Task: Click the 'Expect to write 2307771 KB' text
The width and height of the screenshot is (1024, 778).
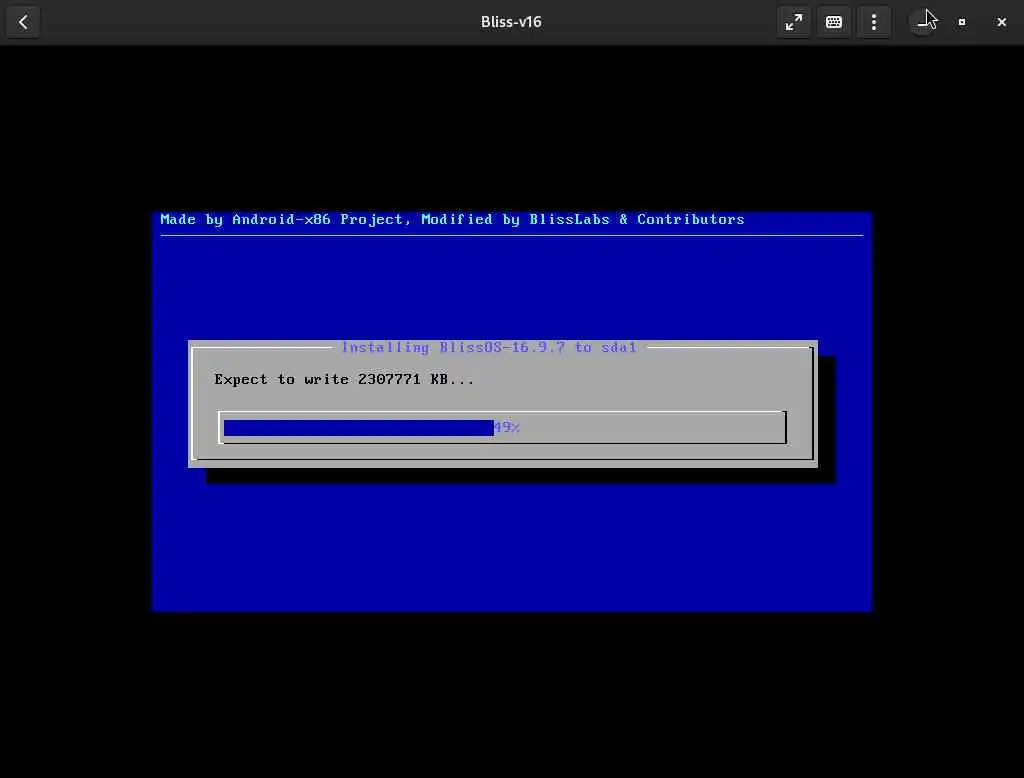Action: tap(344, 380)
